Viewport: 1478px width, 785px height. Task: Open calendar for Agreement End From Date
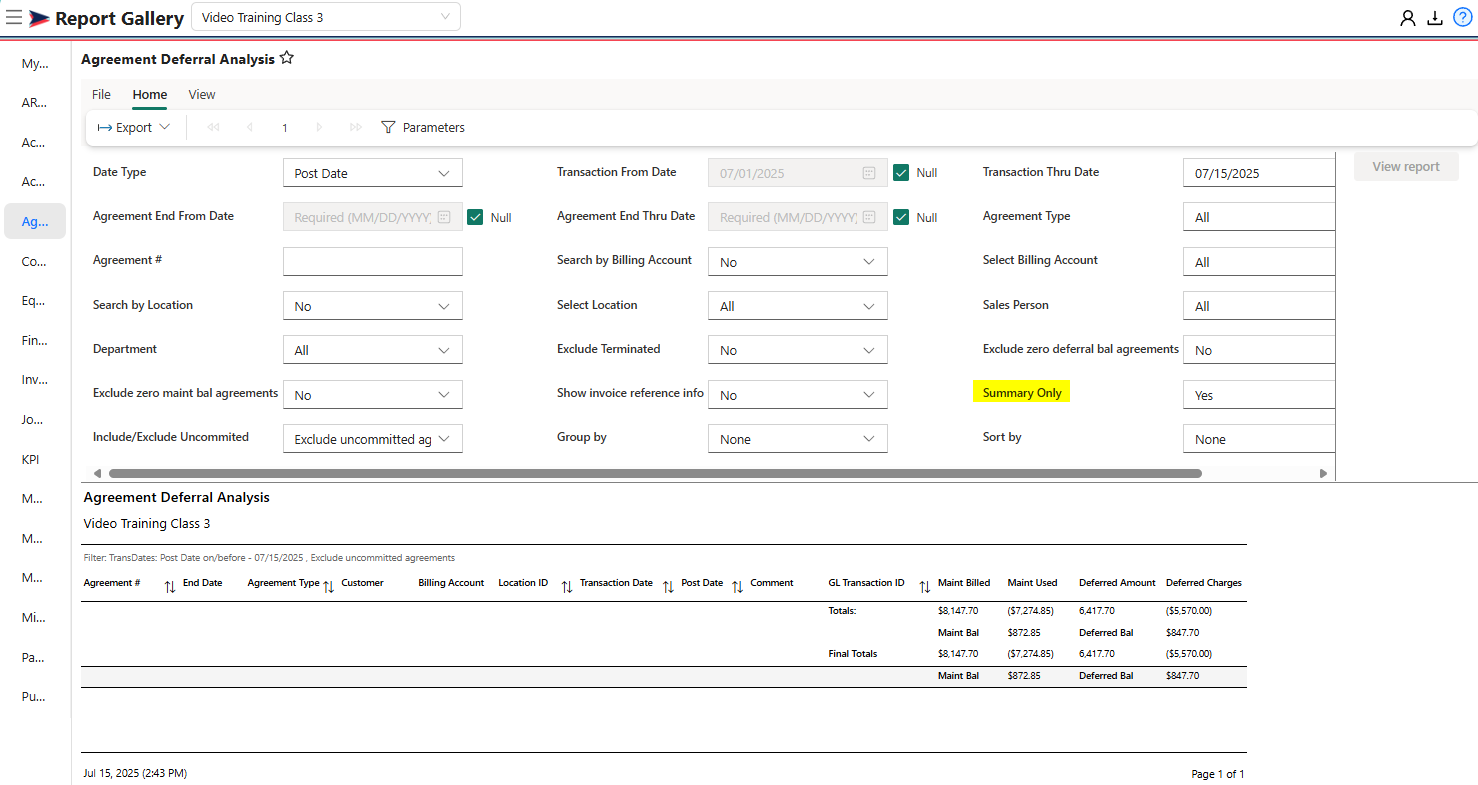click(x=444, y=217)
